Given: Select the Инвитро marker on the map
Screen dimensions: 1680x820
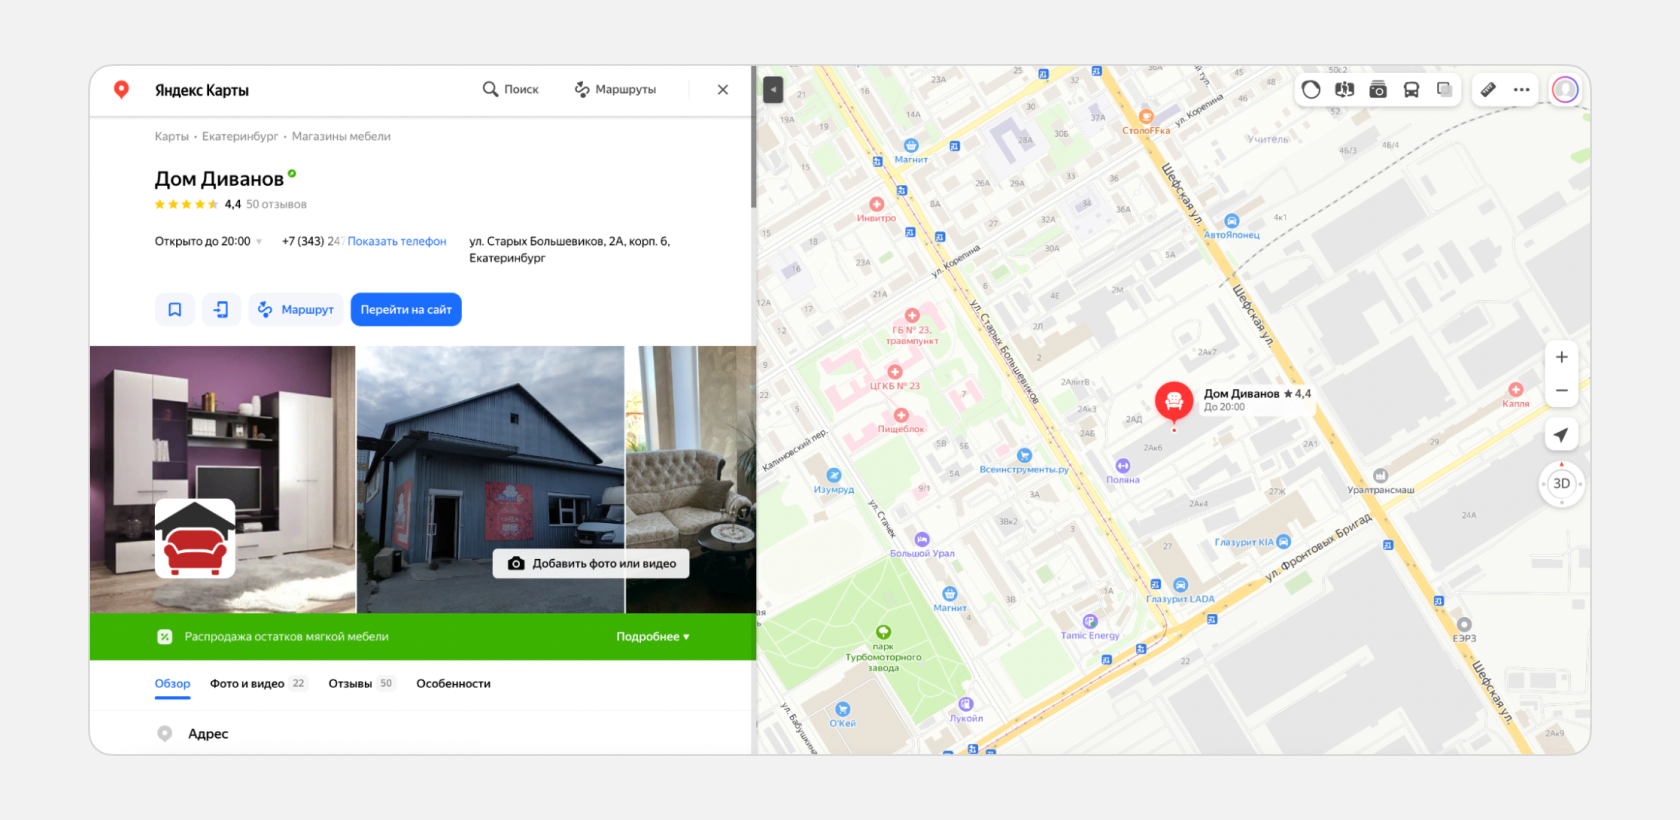Looking at the screenshot, I should pos(877,205).
